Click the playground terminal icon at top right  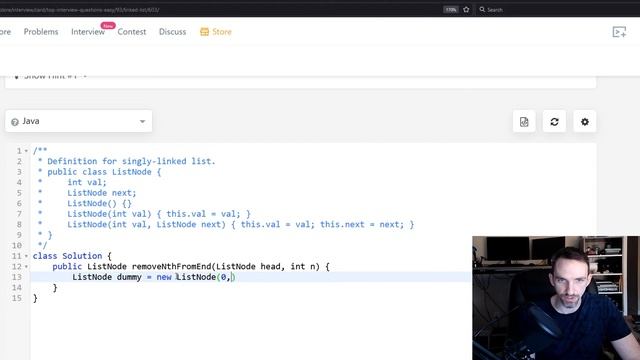click(x=619, y=32)
